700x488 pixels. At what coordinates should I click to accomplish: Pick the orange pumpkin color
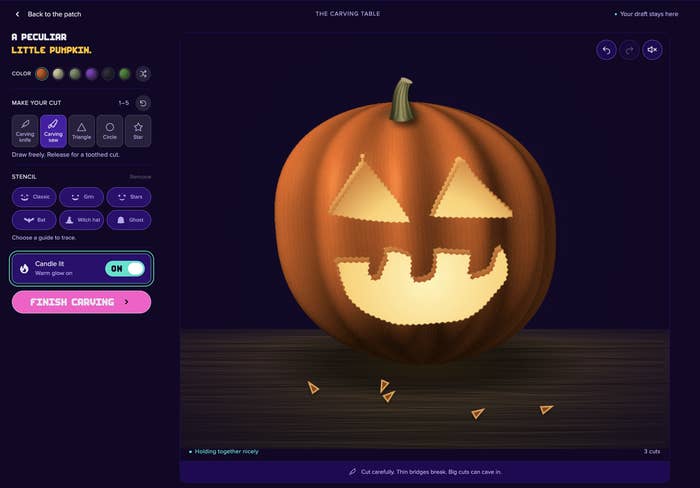[x=42, y=74]
